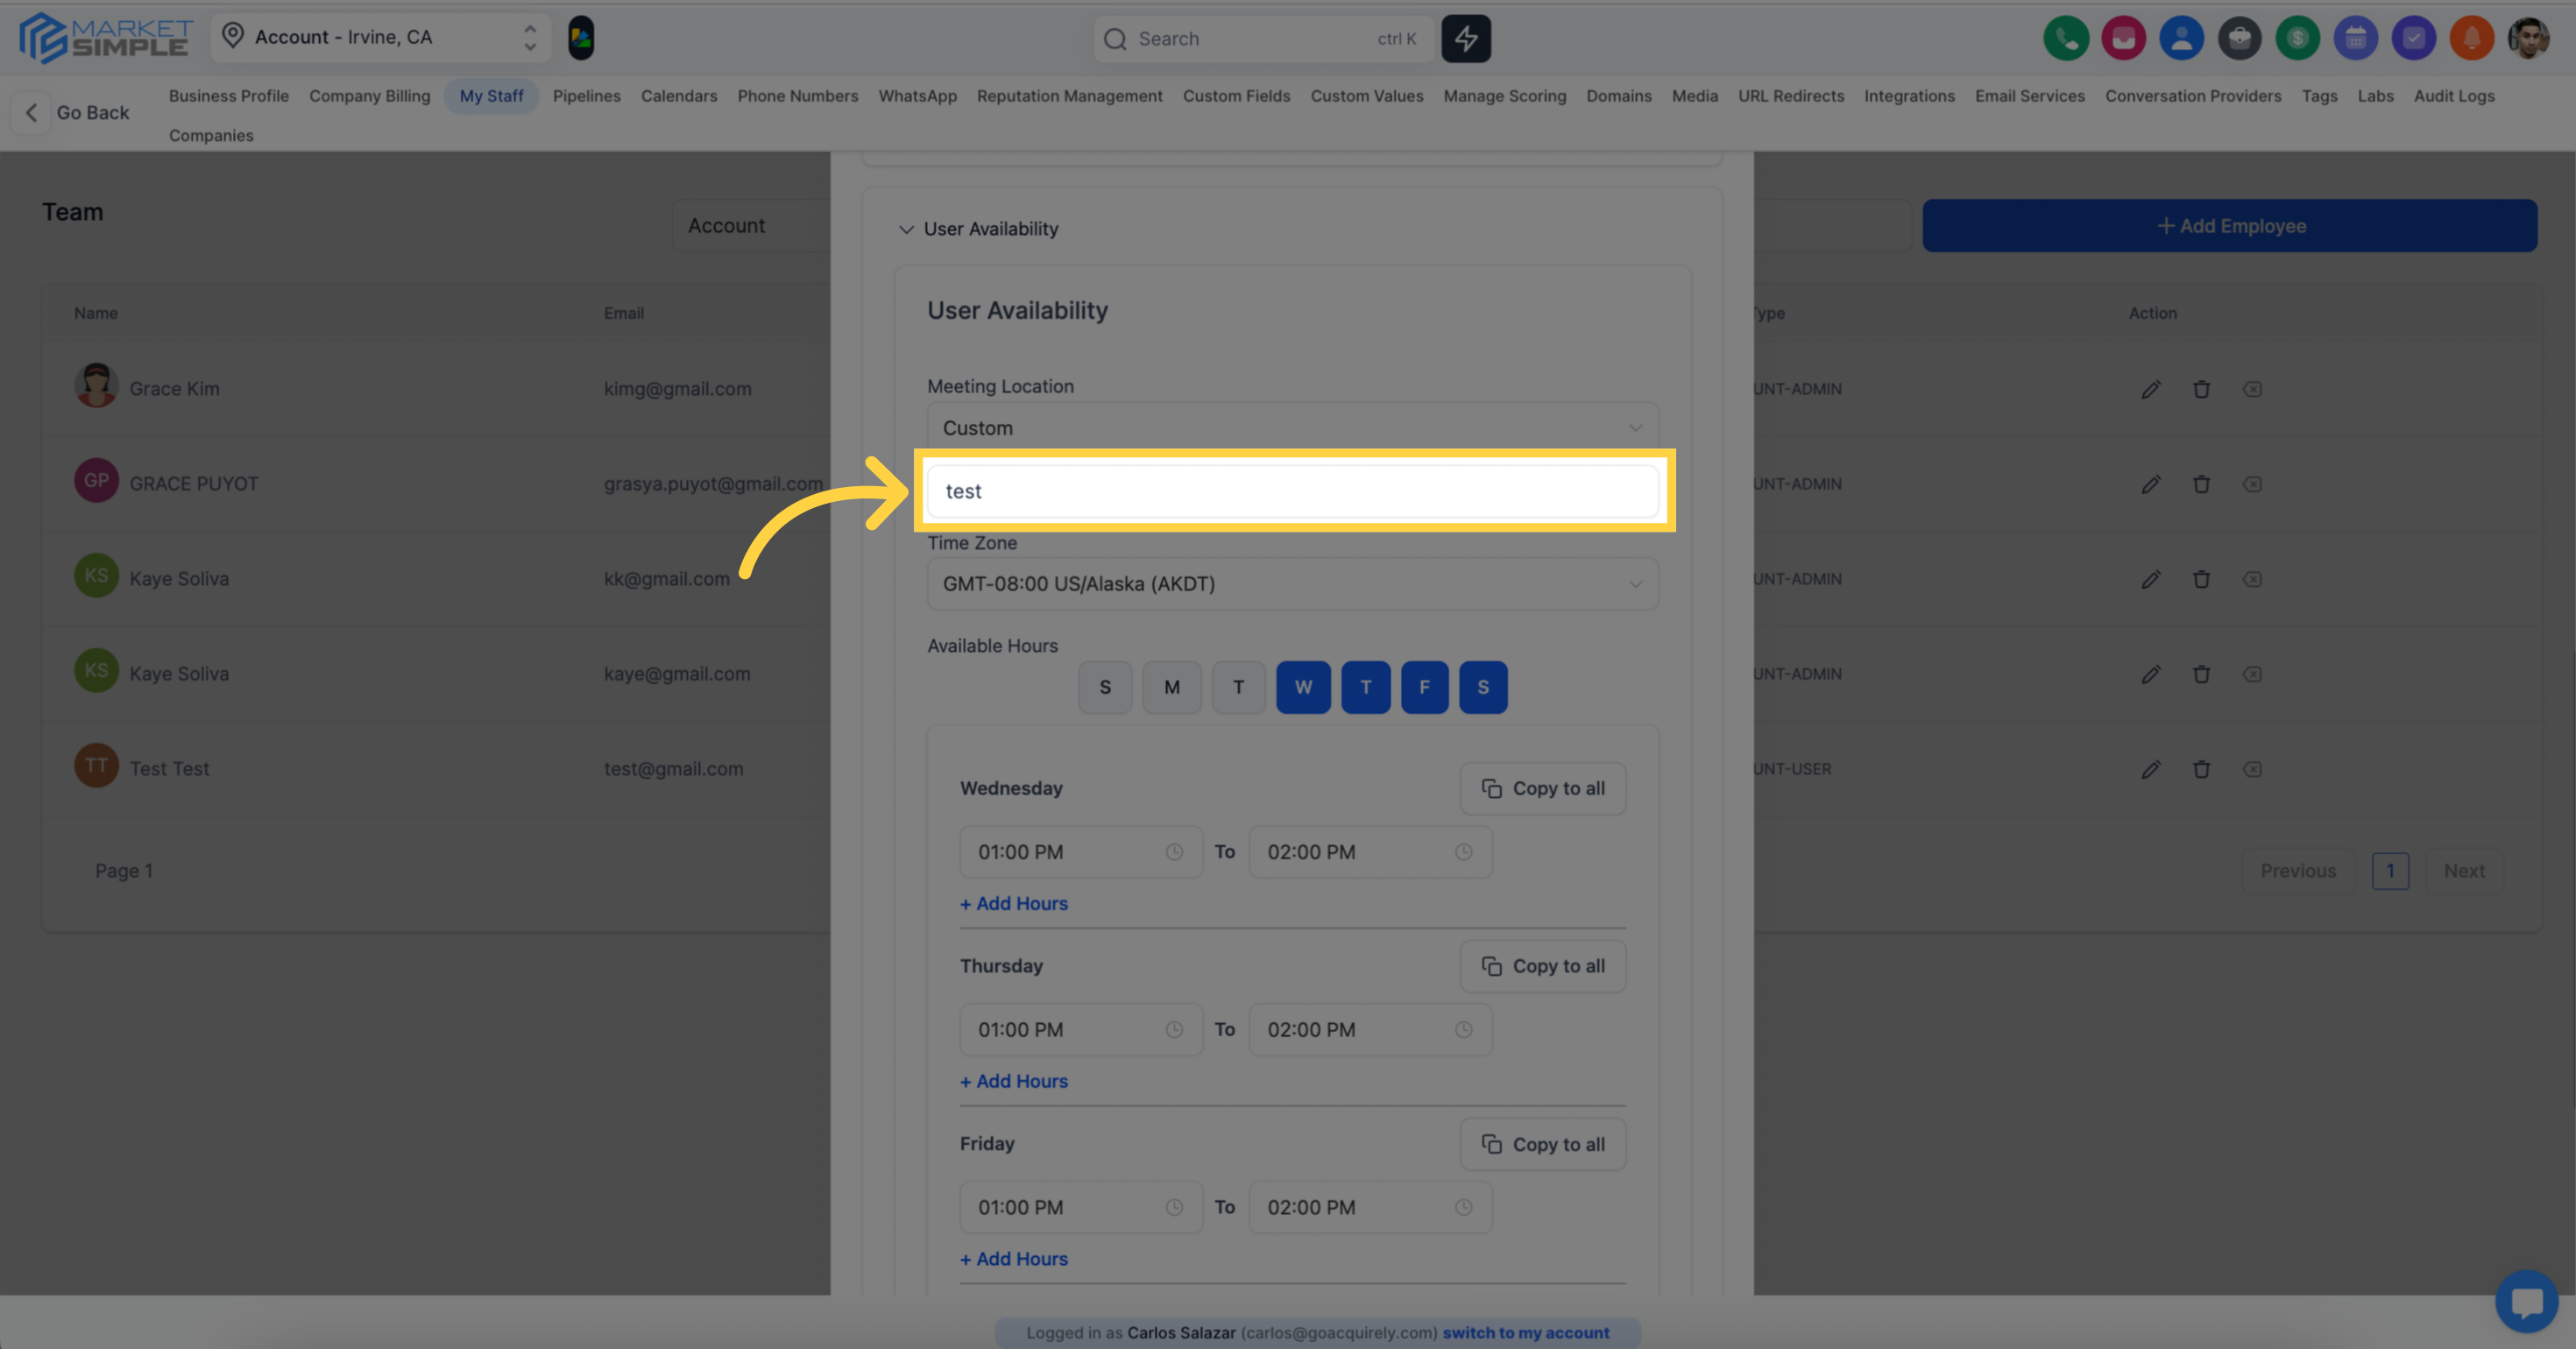
Task: Click the custom meeting location text field
Action: point(1292,491)
